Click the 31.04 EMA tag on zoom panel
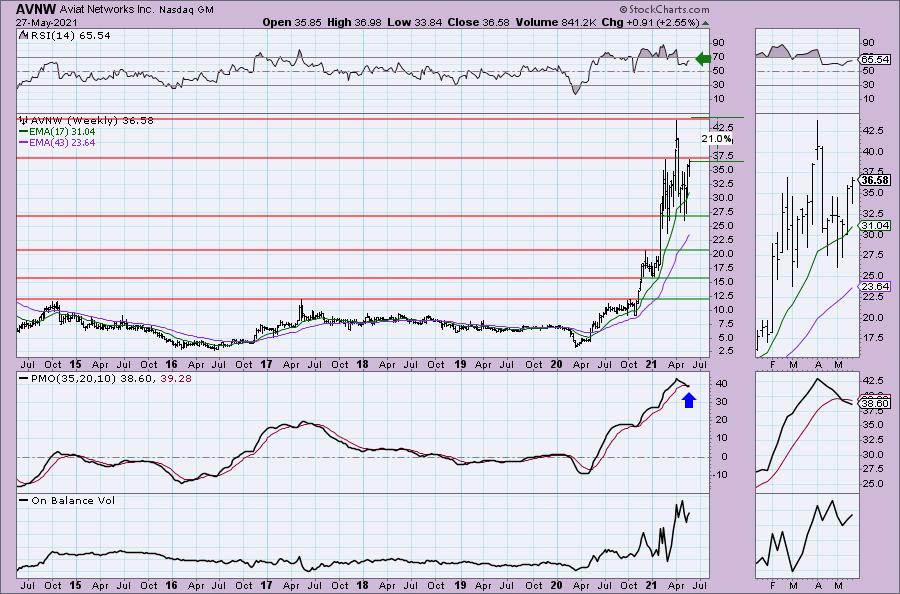The image size is (900, 594). (875, 226)
